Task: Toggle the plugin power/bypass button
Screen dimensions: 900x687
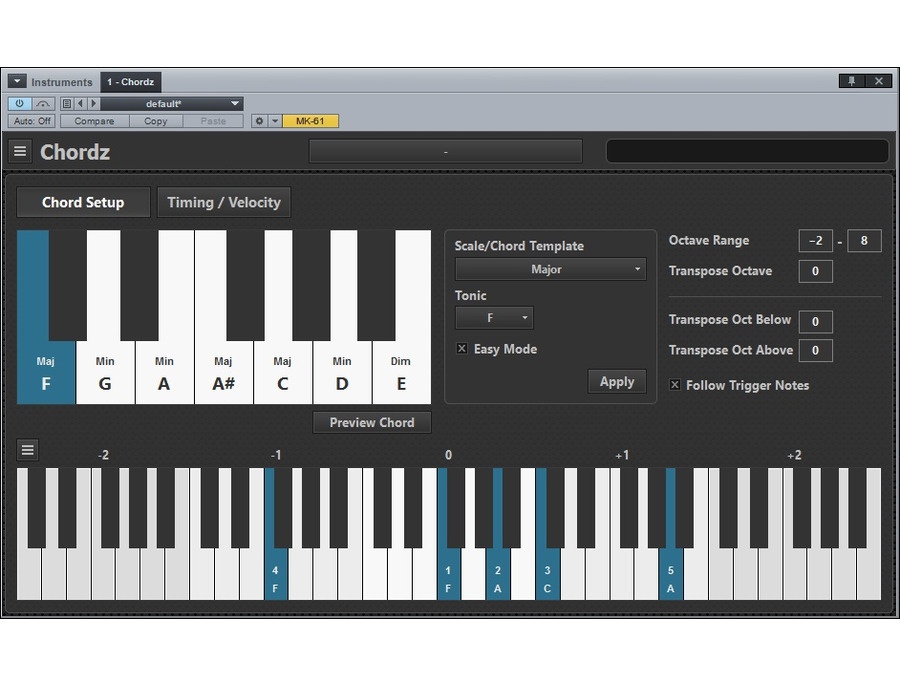Action: pos(20,103)
